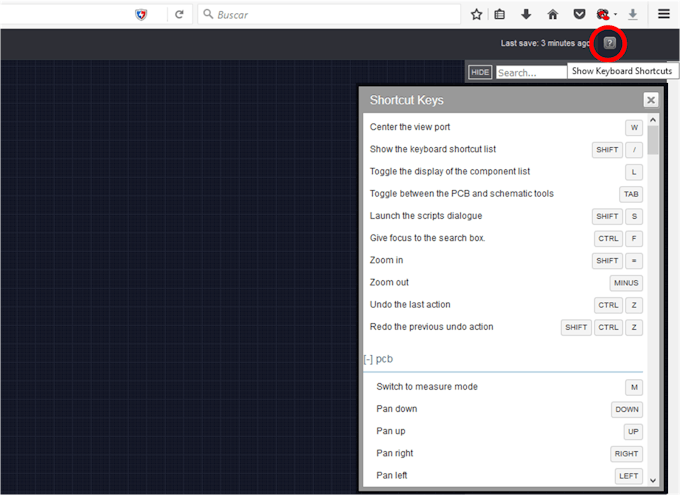Click the grey download tray icon
Viewport: 680px width, 495px height.
pyautogui.click(x=633, y=15)
